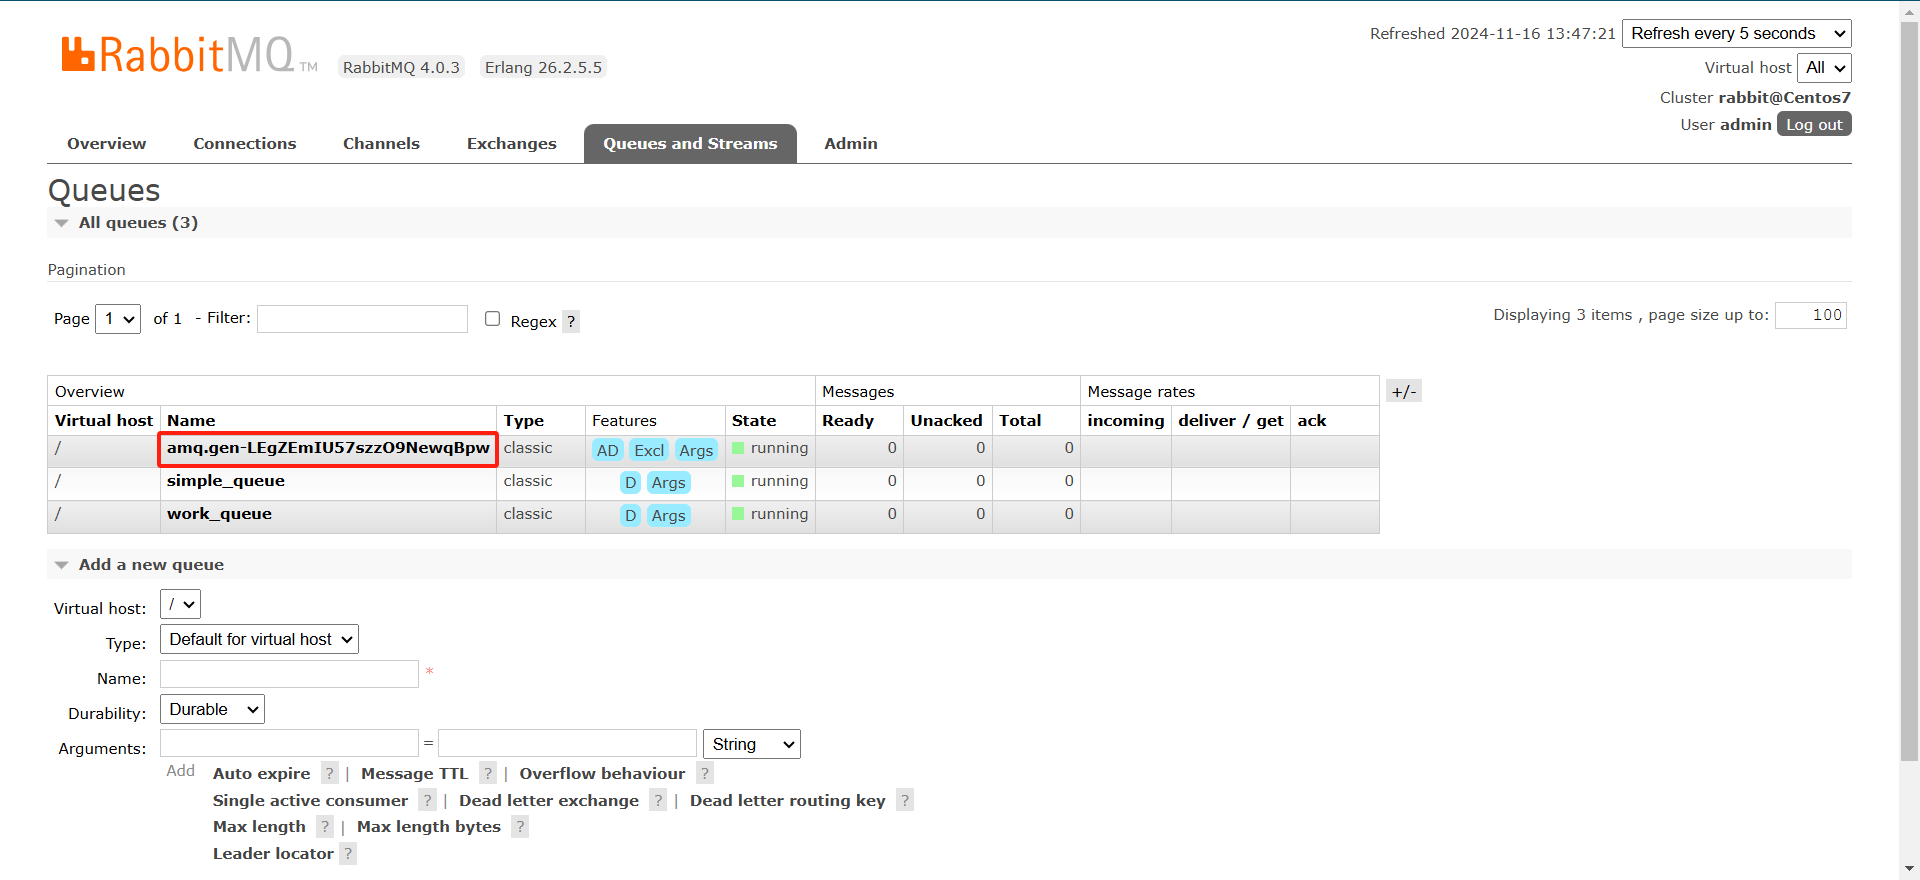Open help icon next to Leader locator
The width and height of the screenshot is (1920, 880).
(348, 853)
